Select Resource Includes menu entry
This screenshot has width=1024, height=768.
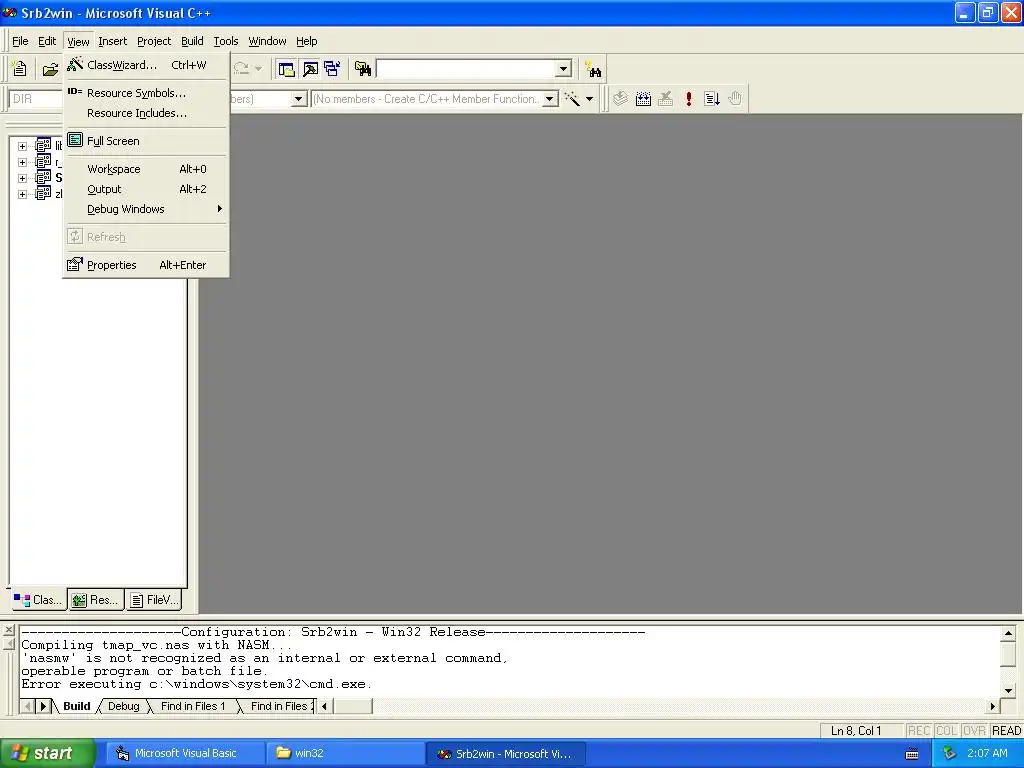coord(147,113)
